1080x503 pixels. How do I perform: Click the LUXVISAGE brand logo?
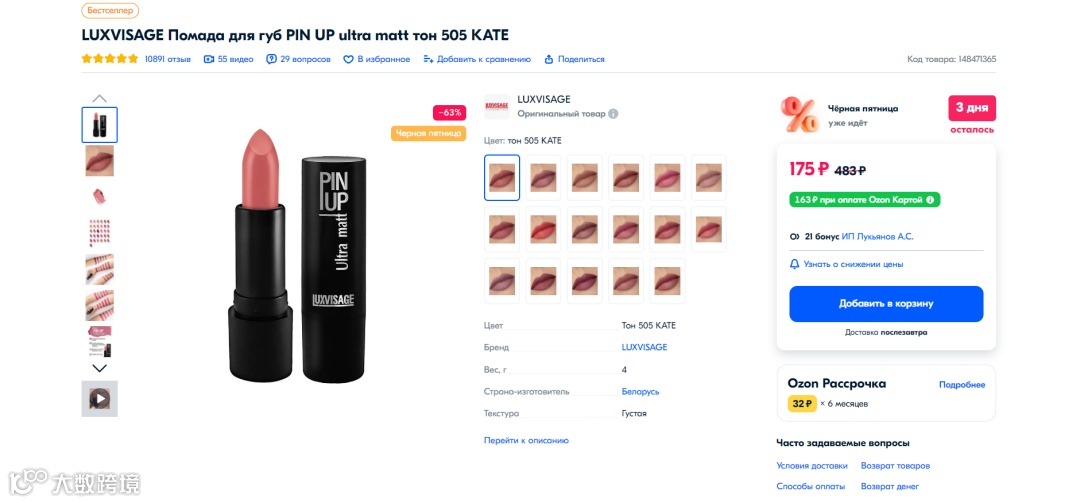point(497,107)
